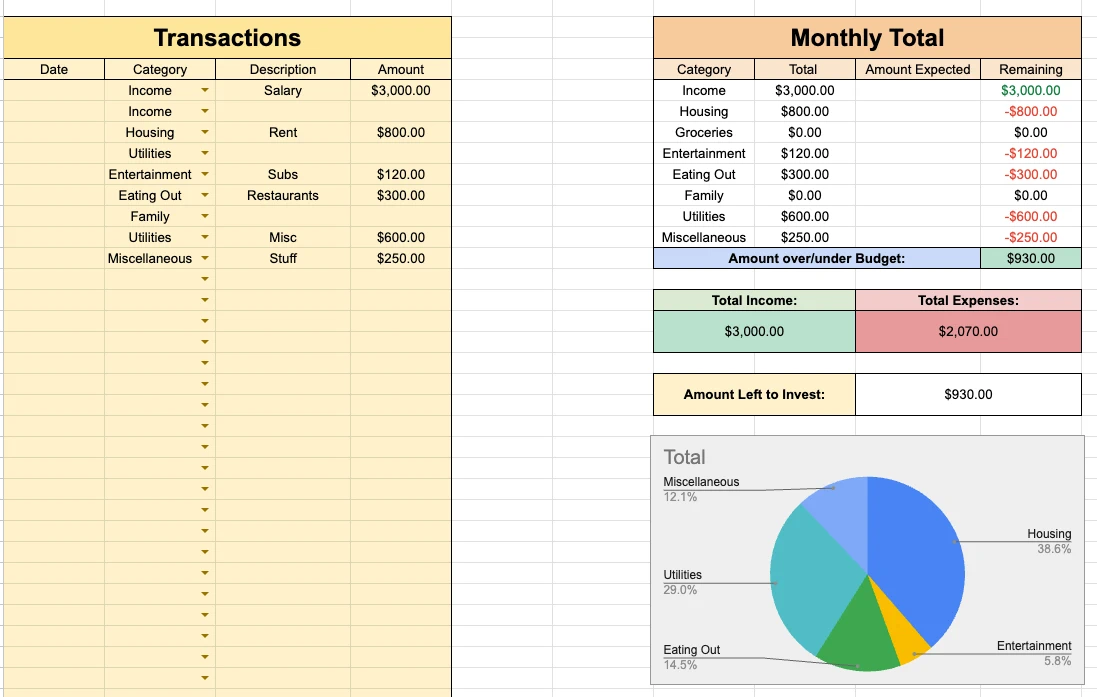
Task: Click the Entertainment 5.8% chart label
Action: pos(1034,653)
